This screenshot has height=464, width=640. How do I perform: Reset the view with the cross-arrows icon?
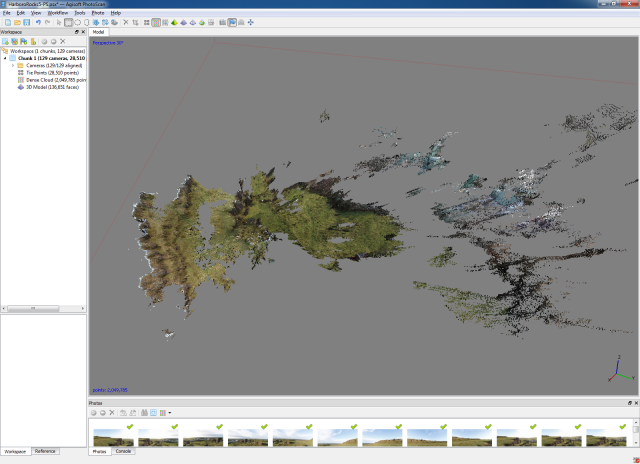pos(251,22)
